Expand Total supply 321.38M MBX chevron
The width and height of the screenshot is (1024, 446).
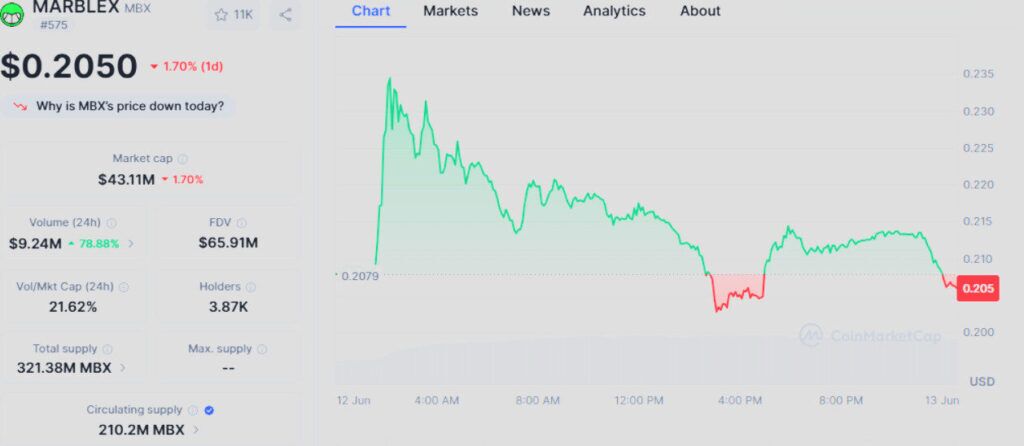123,368
